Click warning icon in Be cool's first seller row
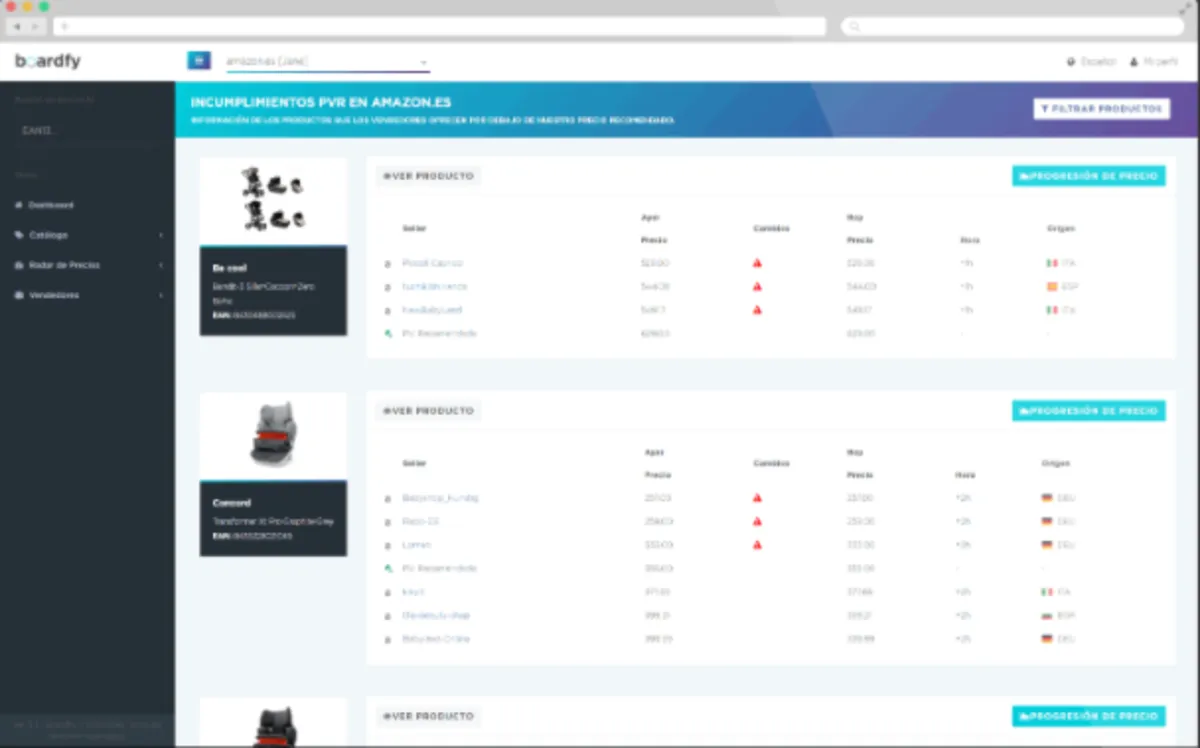This screenshot has width=1200, height=748. click(x=757, y=263)
